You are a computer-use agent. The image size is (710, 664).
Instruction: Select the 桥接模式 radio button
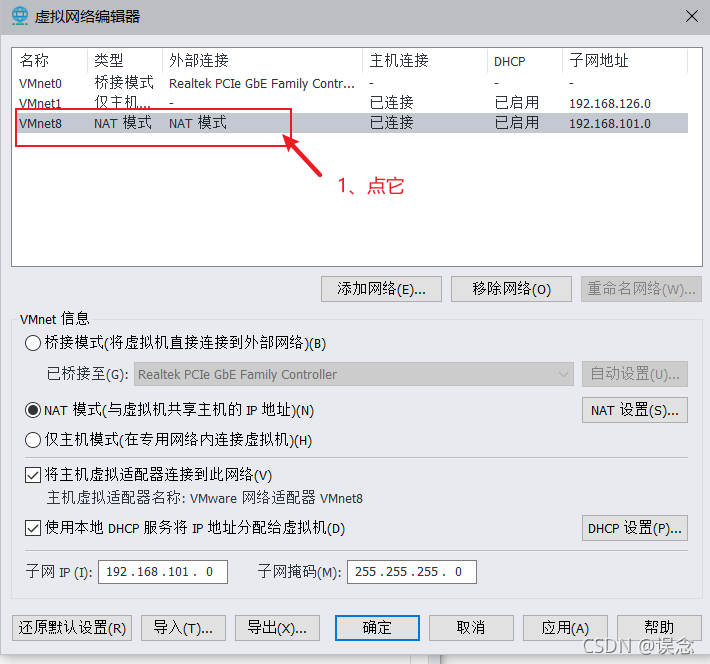(x=33, y=343)
